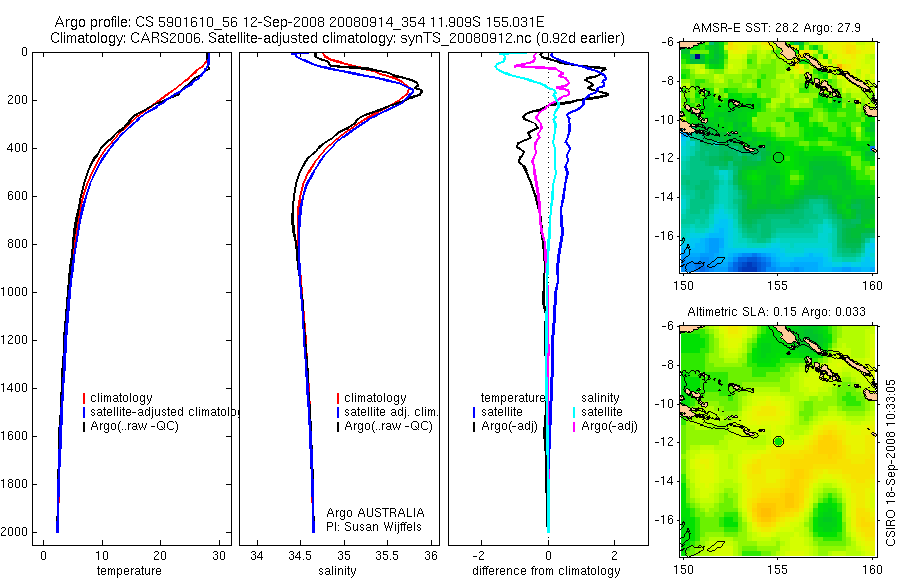Click latitude label '-12' on SST map
Screen dimensions: 900x580
click(666, 158)
